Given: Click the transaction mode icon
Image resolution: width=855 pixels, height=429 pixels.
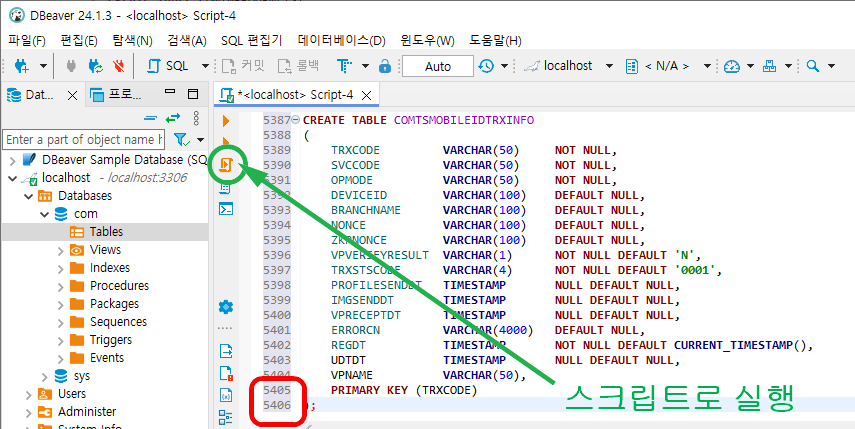Looking at the screenshot, I should pyautogui.click(x=344, y=66).
